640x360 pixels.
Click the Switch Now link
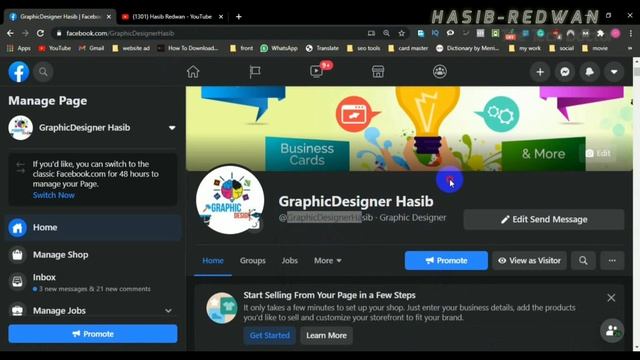53,195
